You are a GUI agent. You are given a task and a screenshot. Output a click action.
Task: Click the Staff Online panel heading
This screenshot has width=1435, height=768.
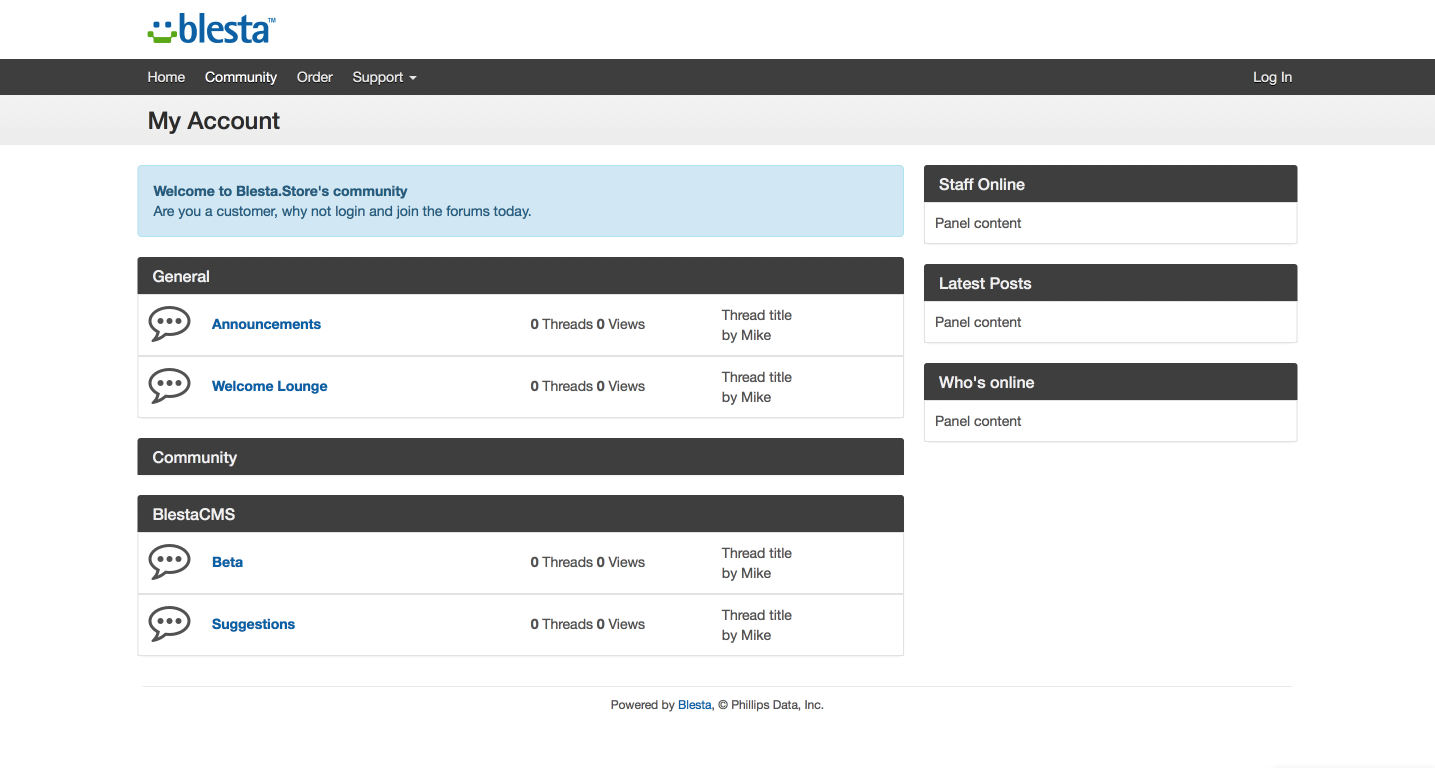click(x=1110, y=184)
